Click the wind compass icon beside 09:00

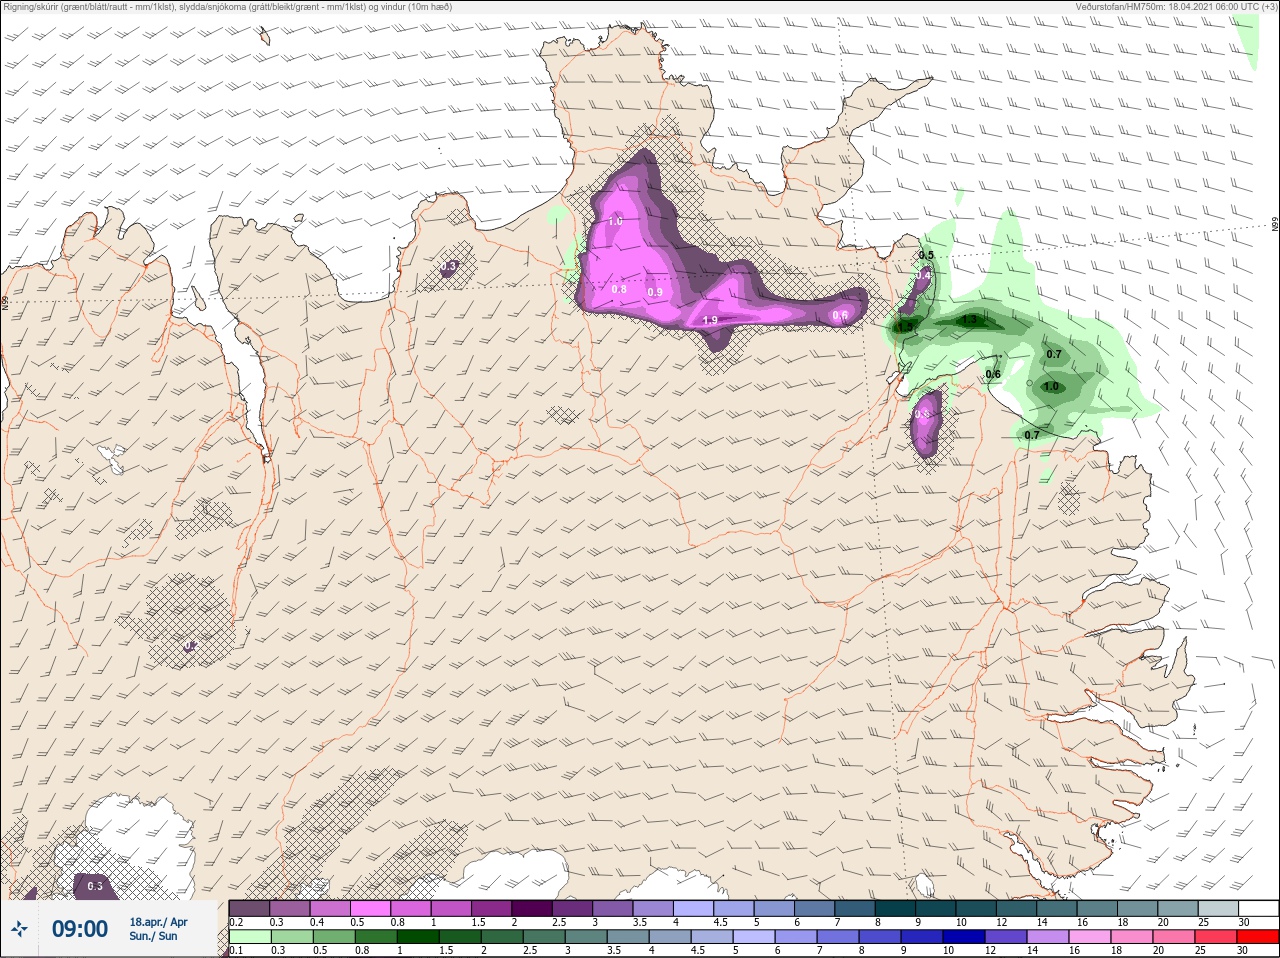pos(18,929)
